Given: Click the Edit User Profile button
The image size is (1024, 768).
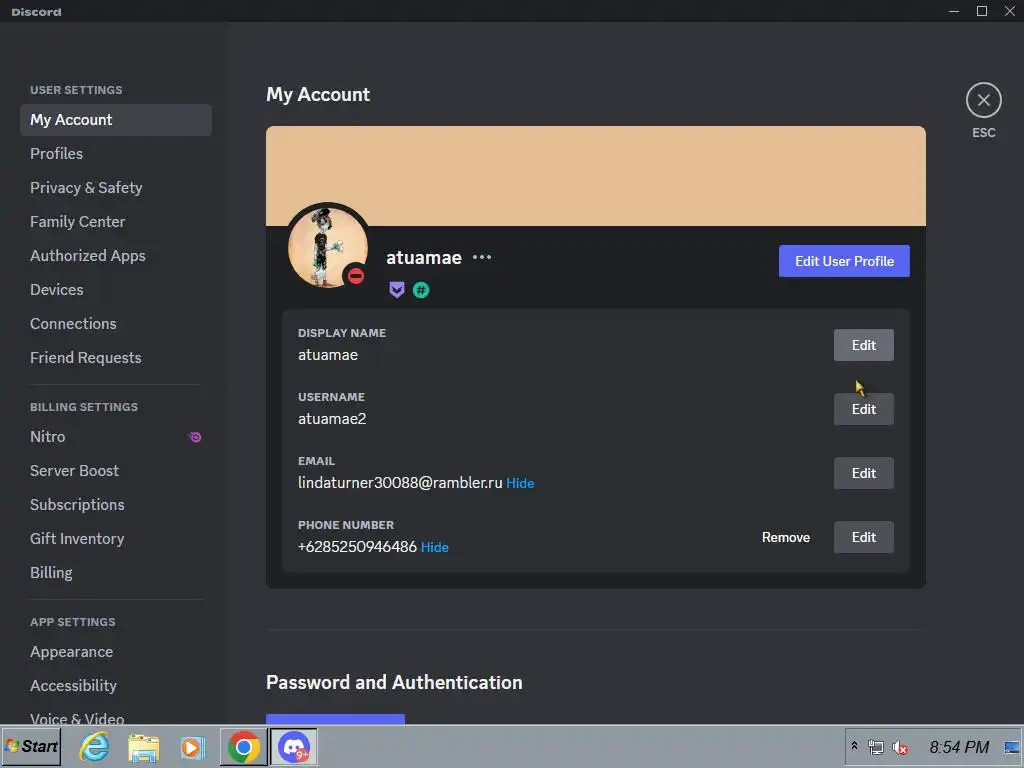Looking at the screenshot, I should pyautogui.click(x=844, y=261).
